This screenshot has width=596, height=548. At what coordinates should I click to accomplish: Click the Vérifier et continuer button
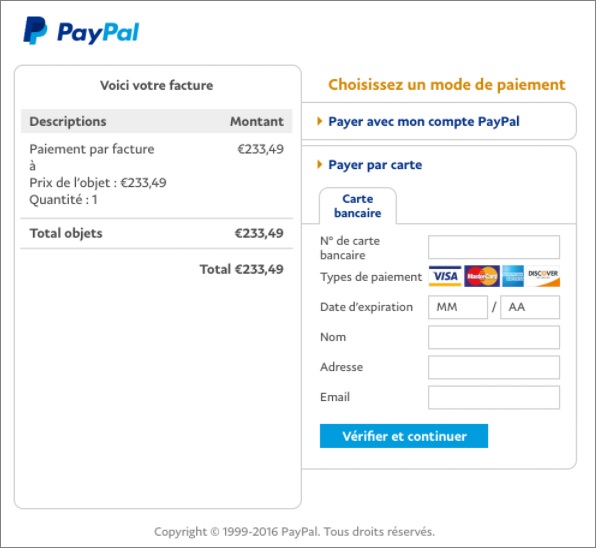coord(404,436)
